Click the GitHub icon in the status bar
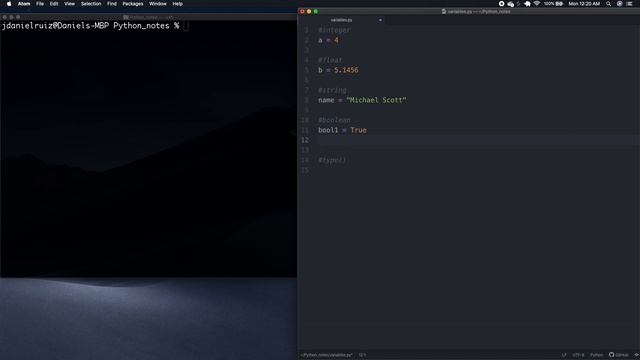This screenshot has height=360, width=640. (611, 355)
